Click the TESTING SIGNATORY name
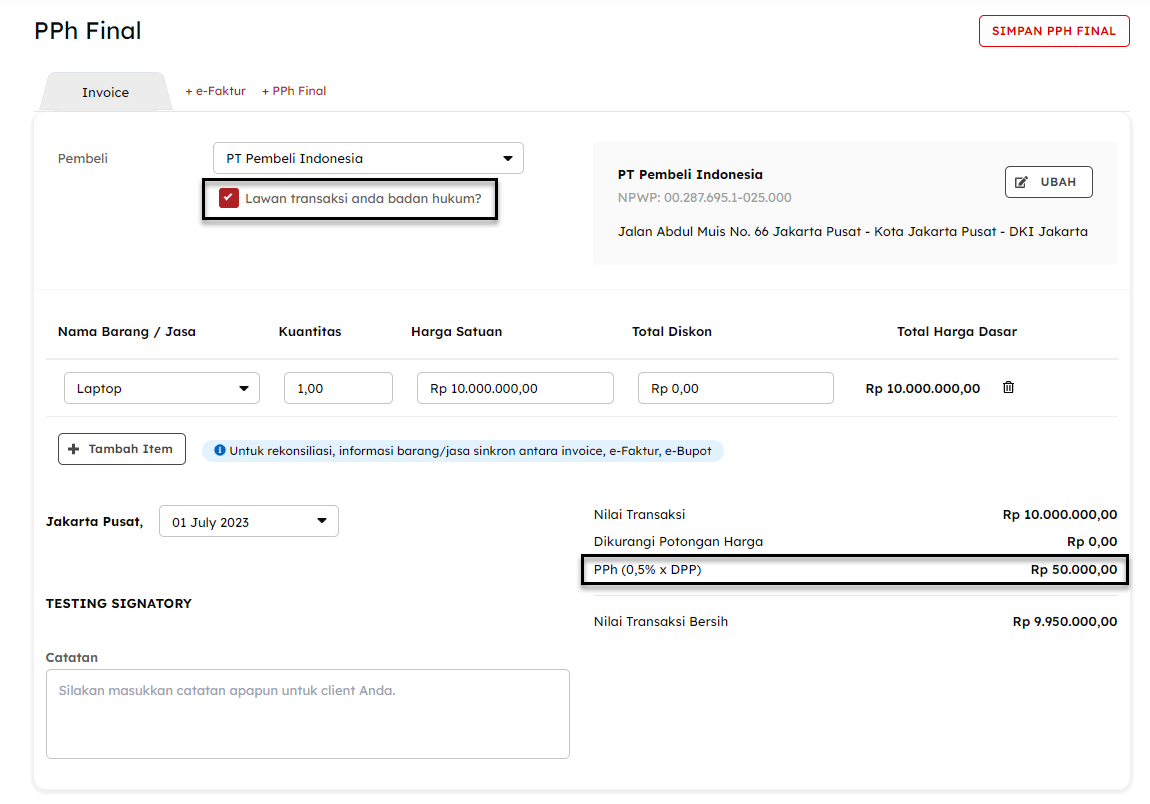The height and width of the screenshot is (804, 1150). 119,603
